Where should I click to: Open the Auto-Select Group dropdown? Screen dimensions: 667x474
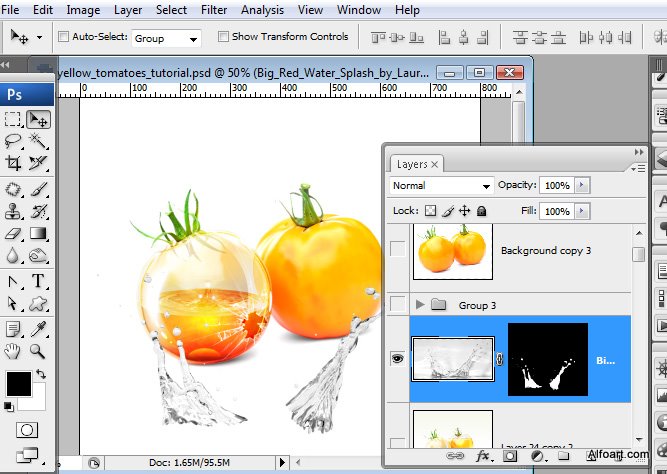tap(166, 38)
